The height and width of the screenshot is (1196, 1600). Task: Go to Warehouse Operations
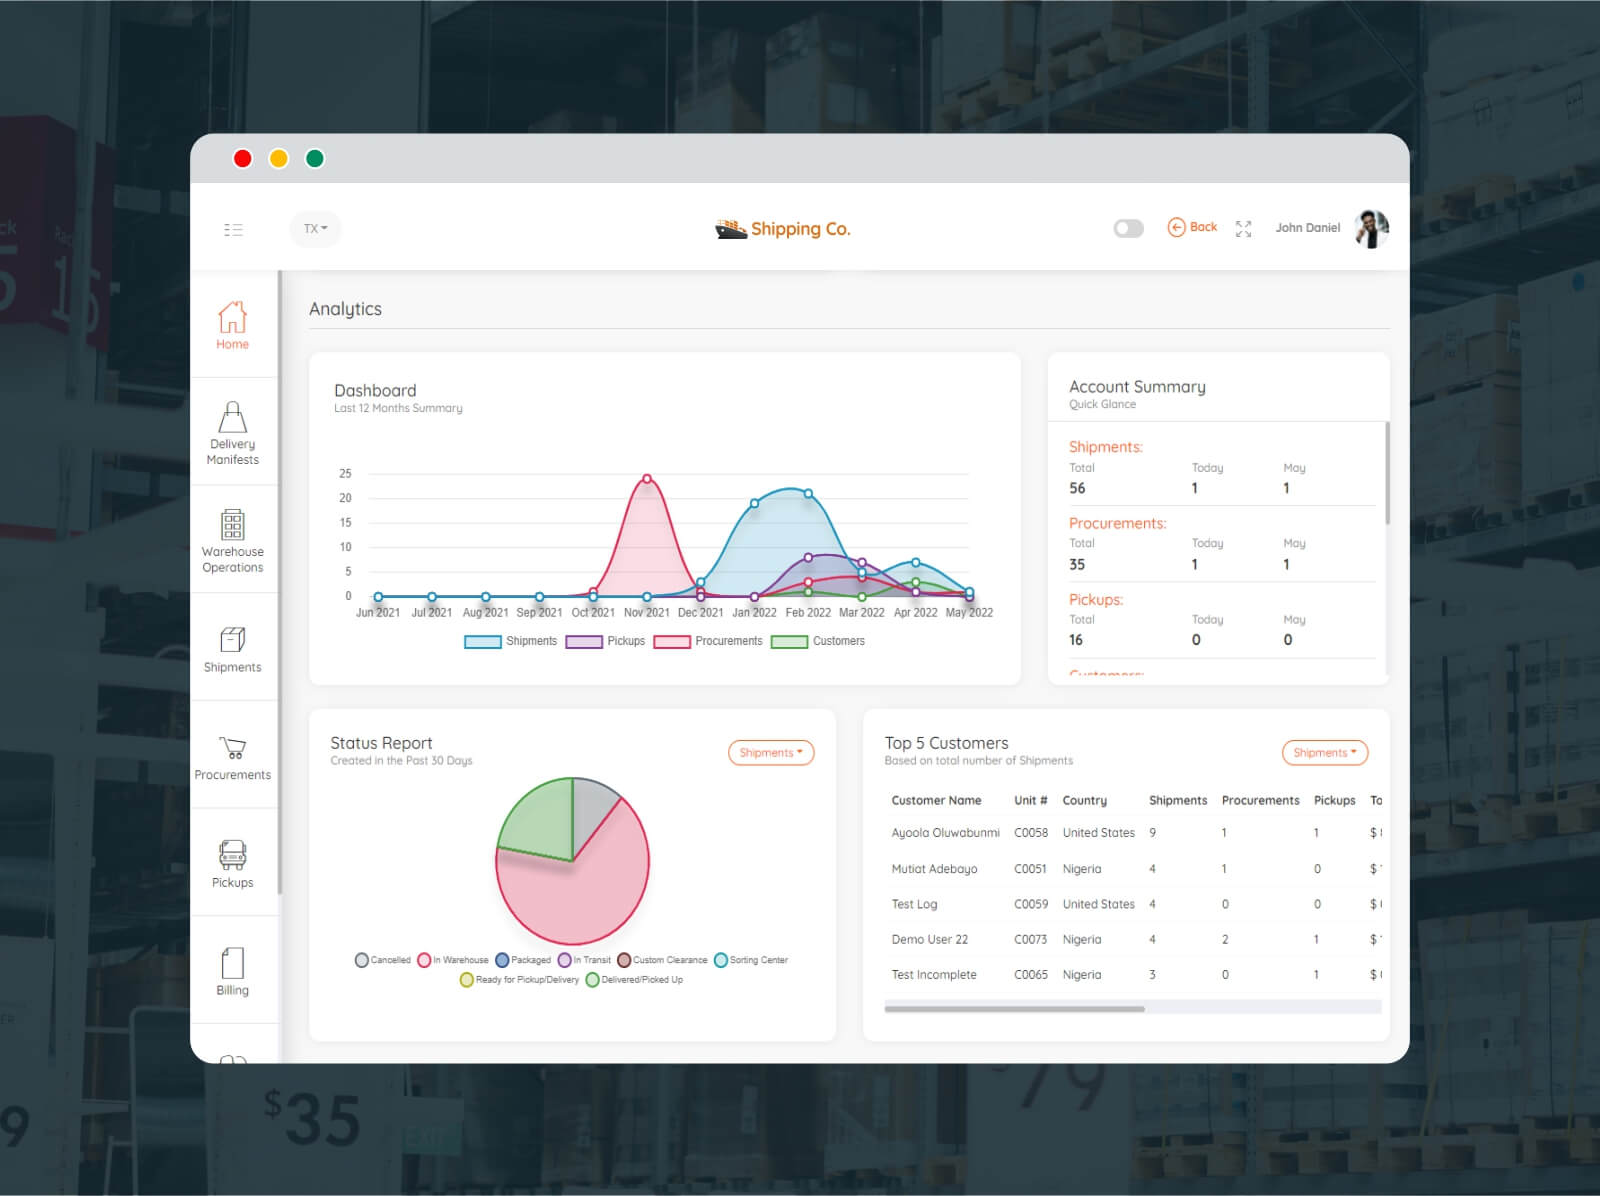tap(232, 540)
